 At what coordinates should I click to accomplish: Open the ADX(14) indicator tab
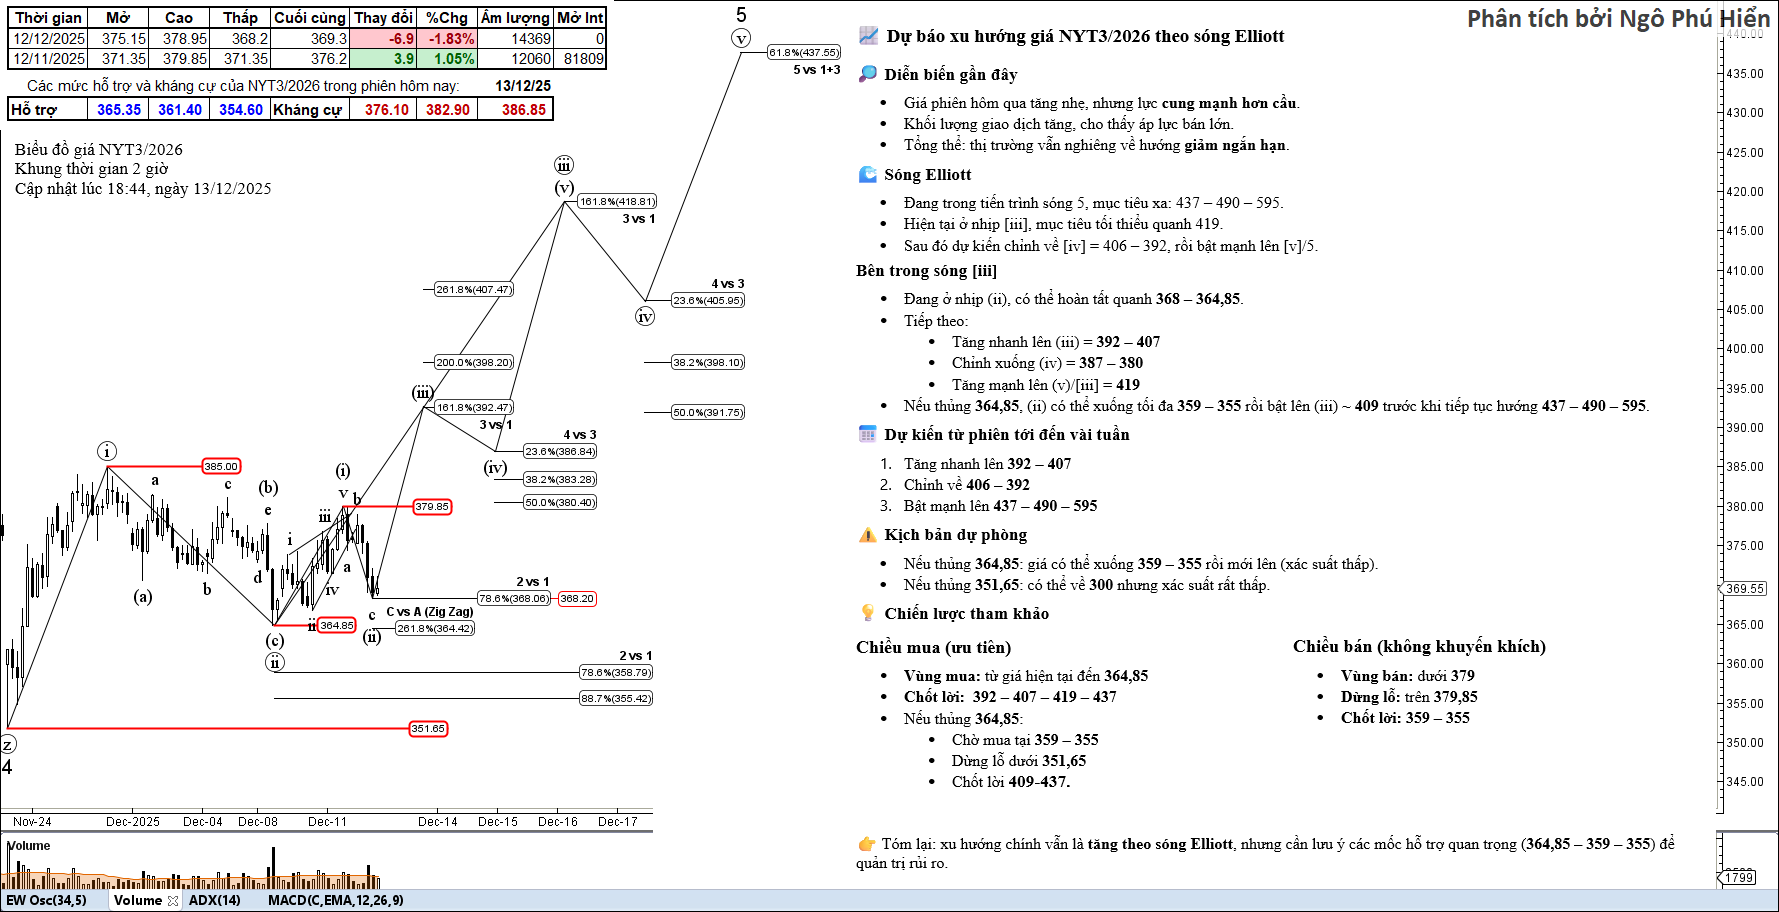tap(215, 901)
